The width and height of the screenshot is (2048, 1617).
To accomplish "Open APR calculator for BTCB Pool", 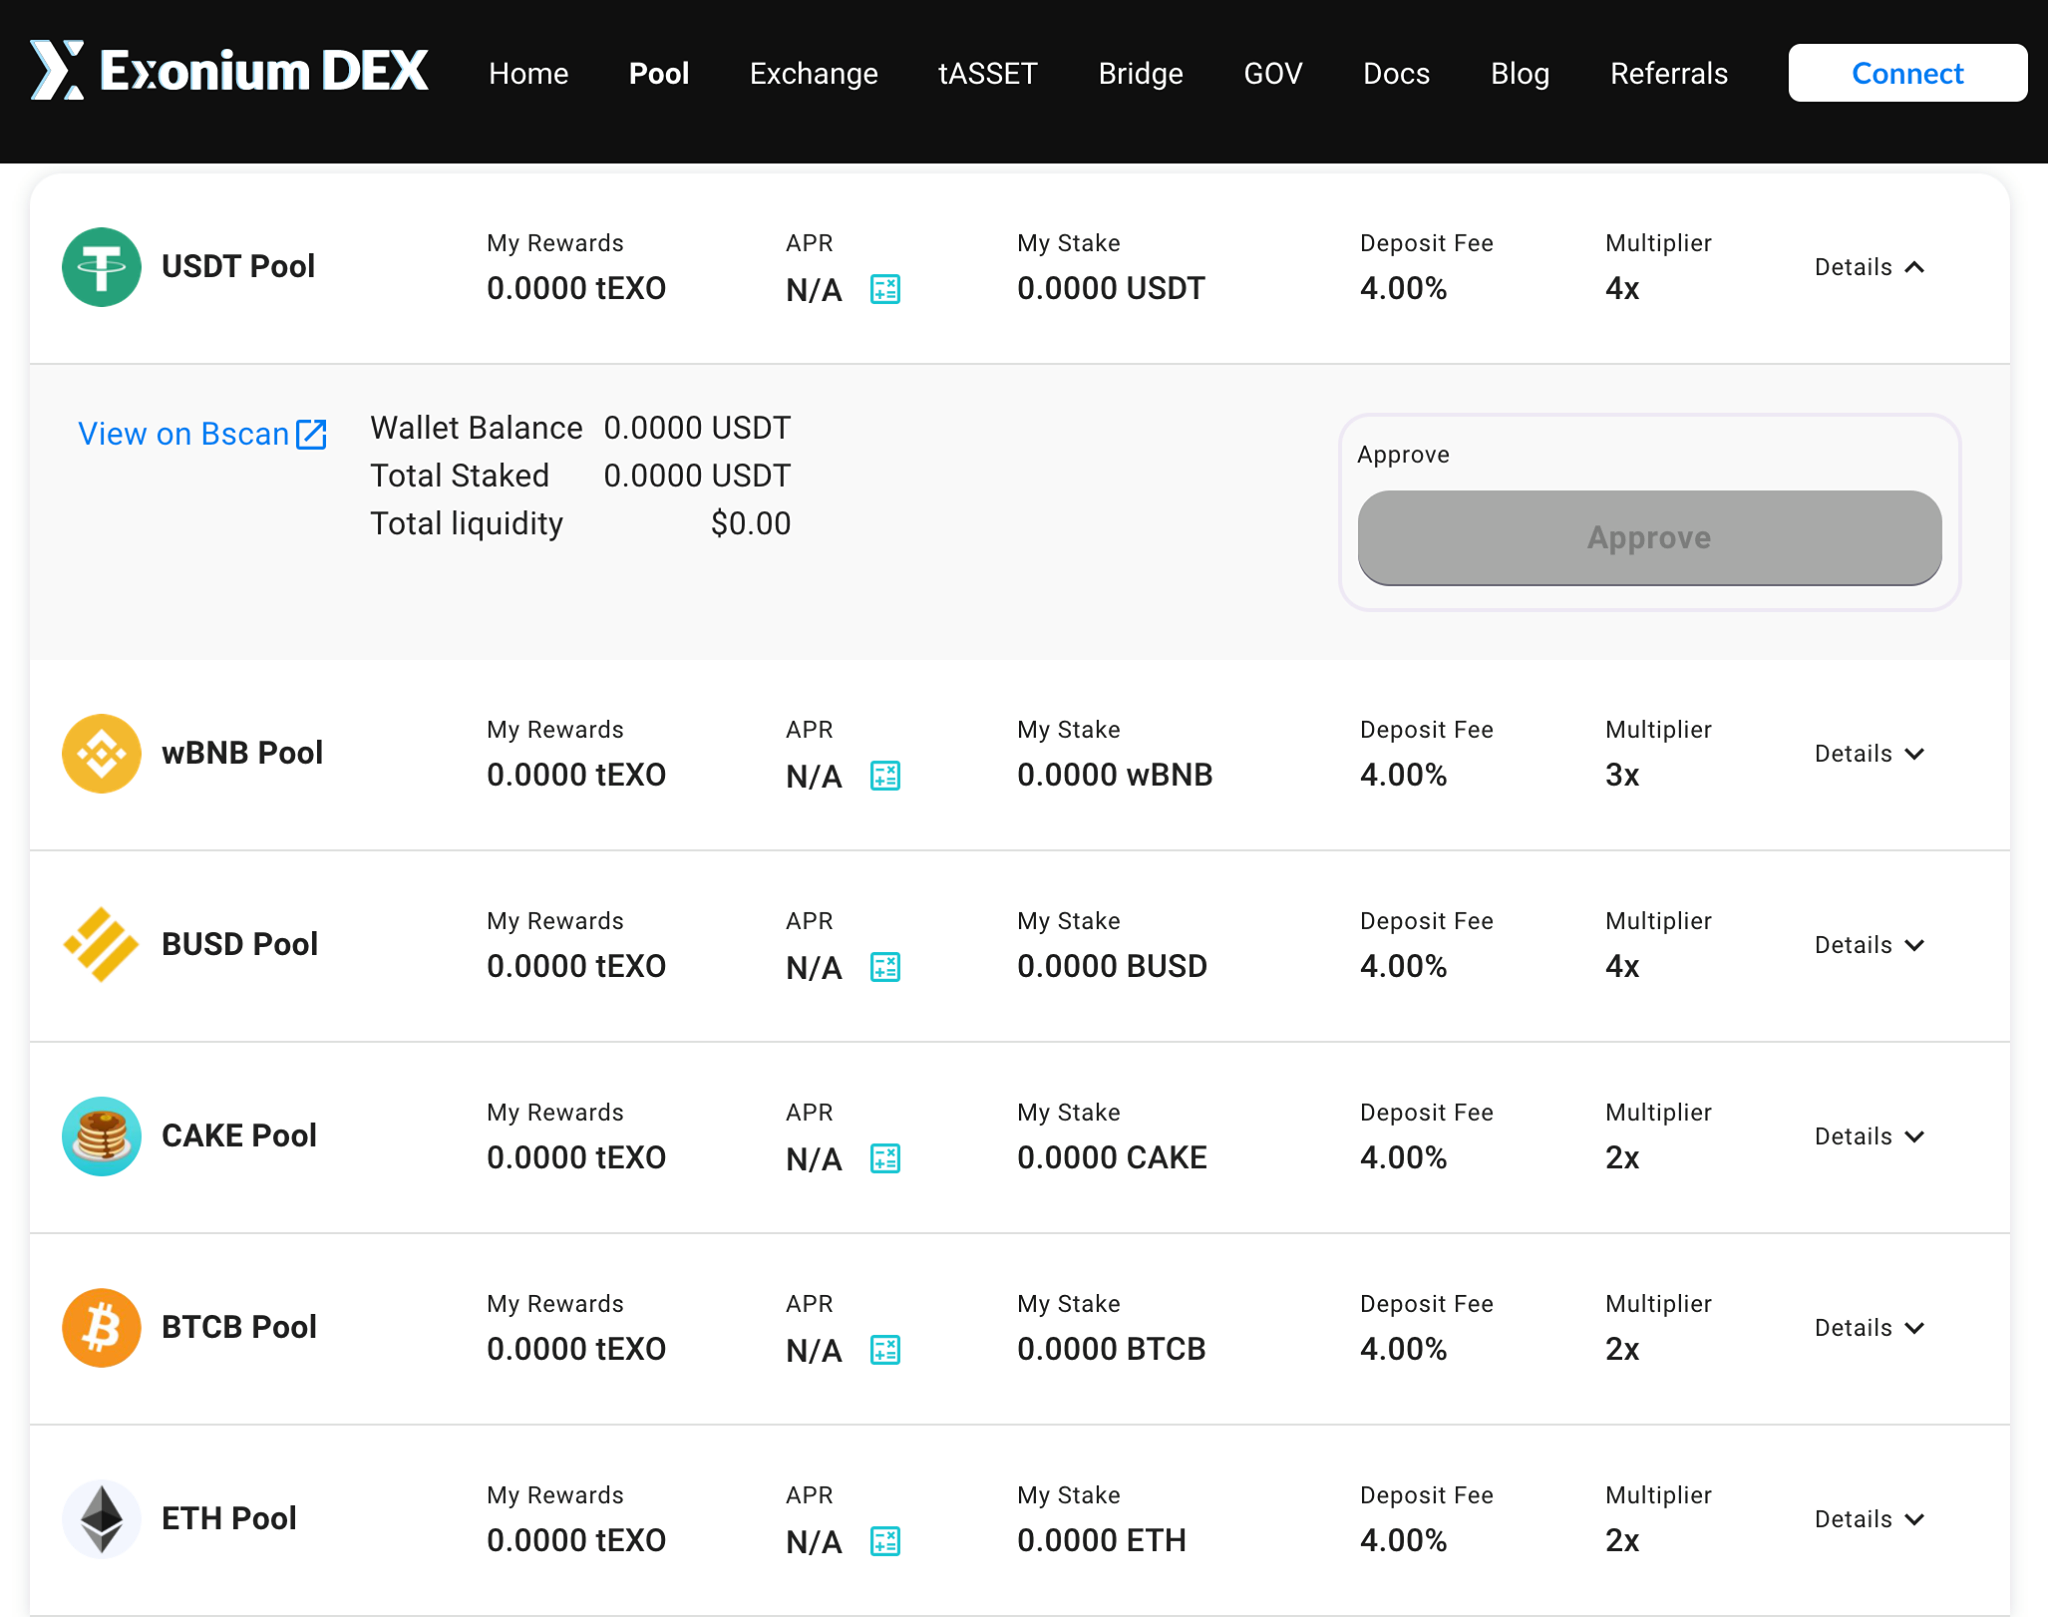I will tap(885, 1350).
